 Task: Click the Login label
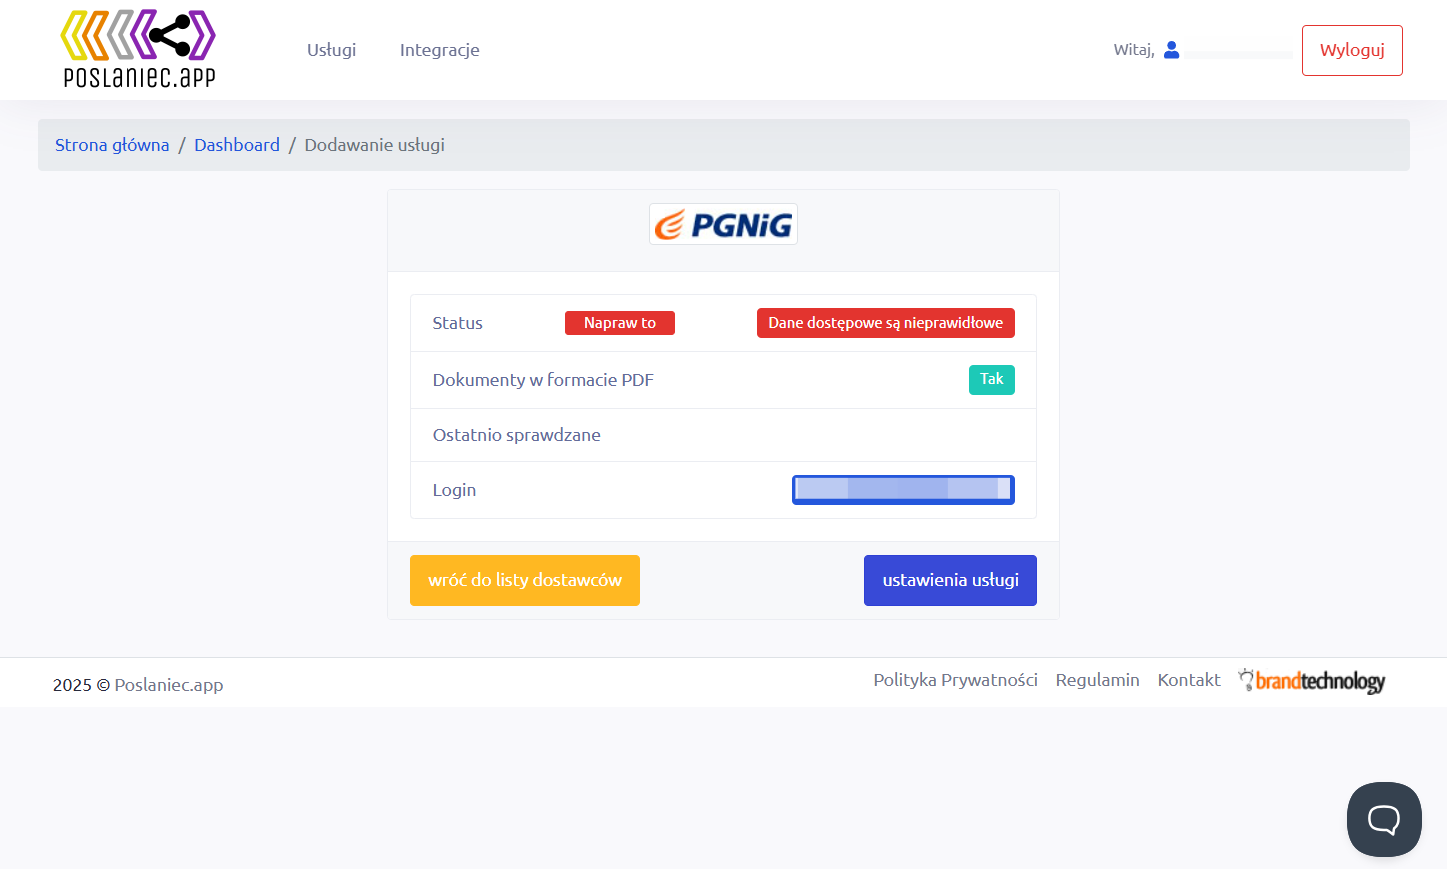pos(454,490)
